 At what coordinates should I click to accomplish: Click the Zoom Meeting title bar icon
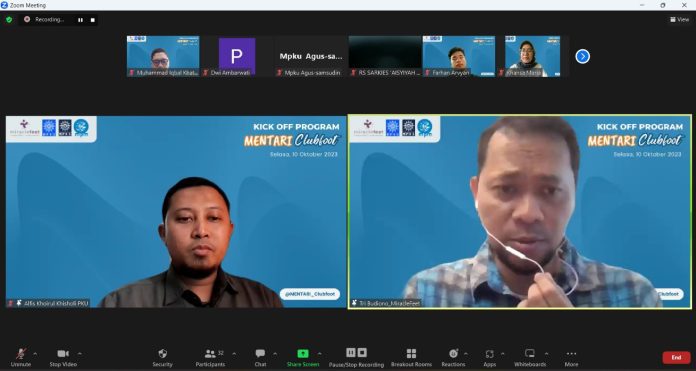click(4, 5)
